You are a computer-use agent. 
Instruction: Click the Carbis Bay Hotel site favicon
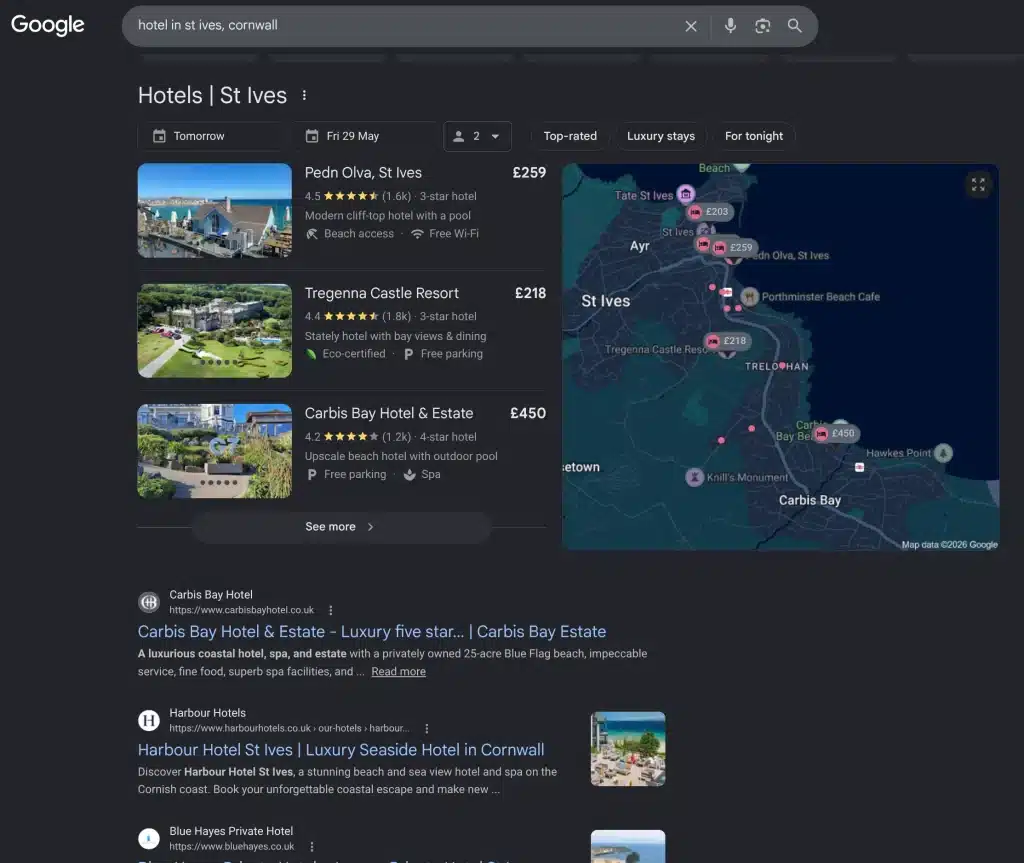149,602
